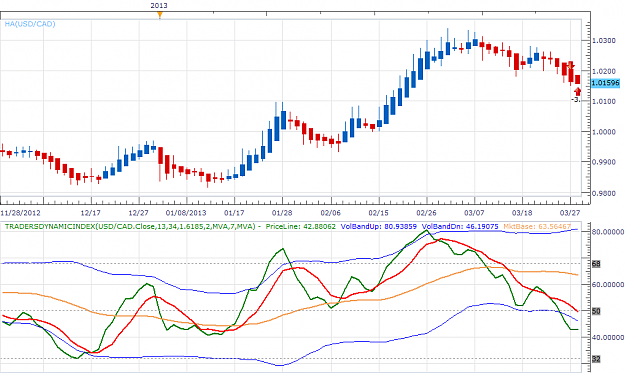Click the MktBase: 63.56467 value
625x373 pixels.
click(537, 227)
